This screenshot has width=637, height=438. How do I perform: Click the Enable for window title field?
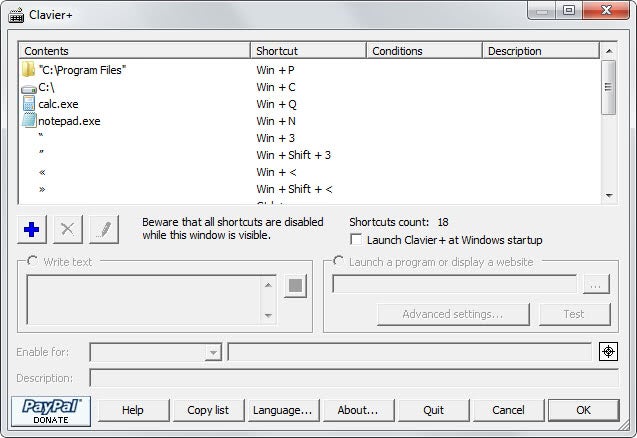point(410,352)
